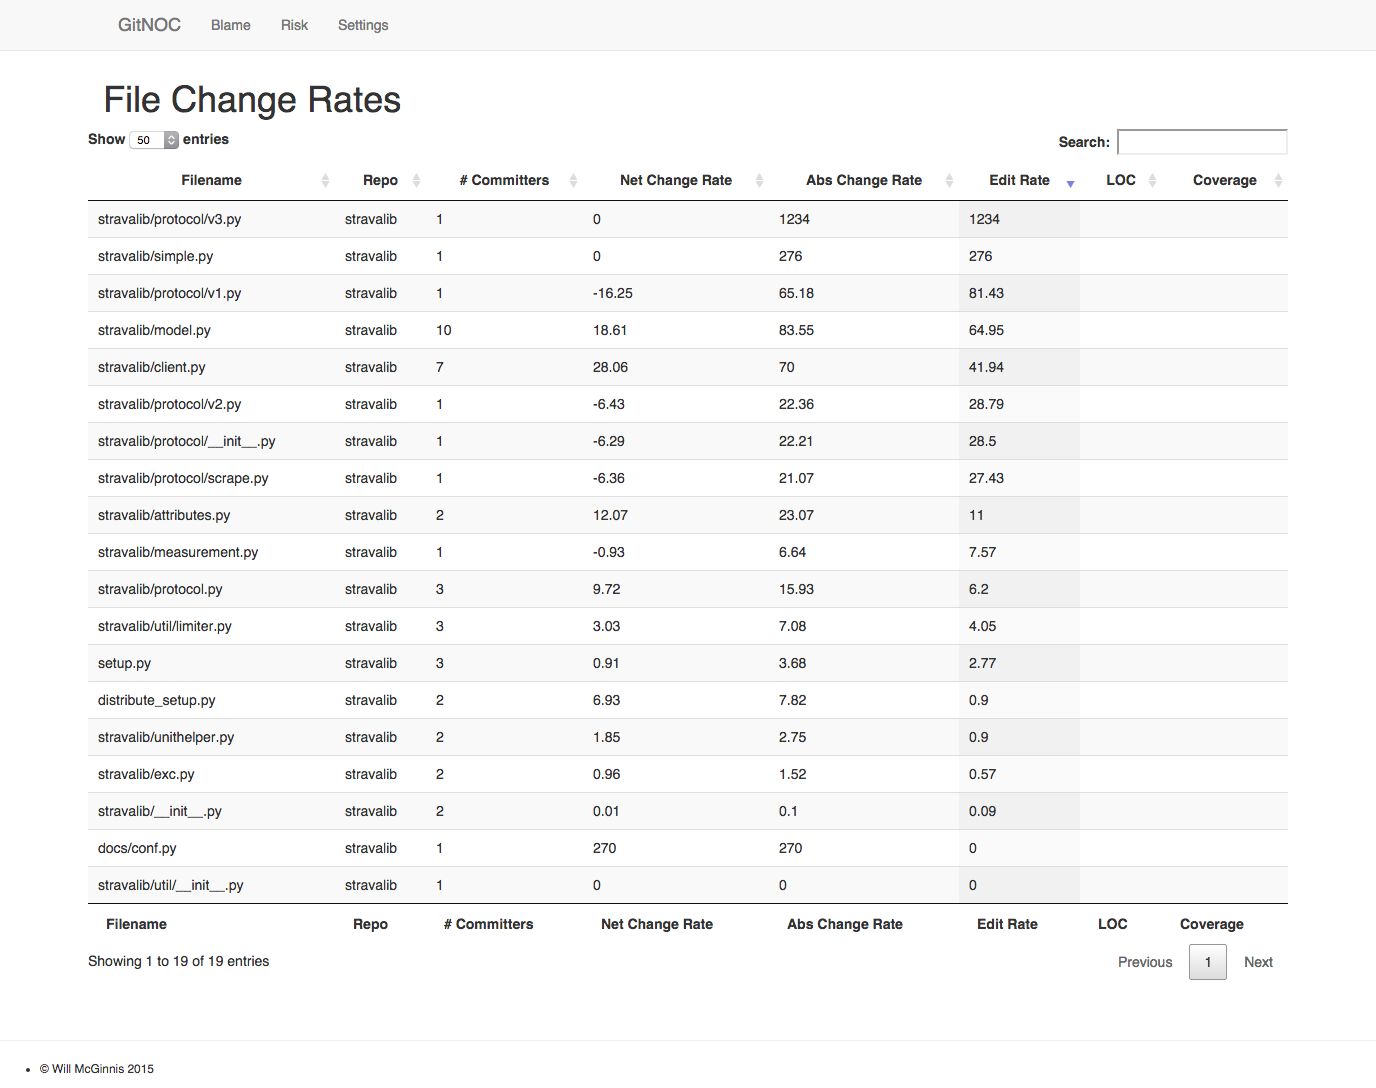This screenshot has width=1376, height=1088.
Task: Select page 1 in pagination
Action: pyautogui.click(x=1207, y=962)
